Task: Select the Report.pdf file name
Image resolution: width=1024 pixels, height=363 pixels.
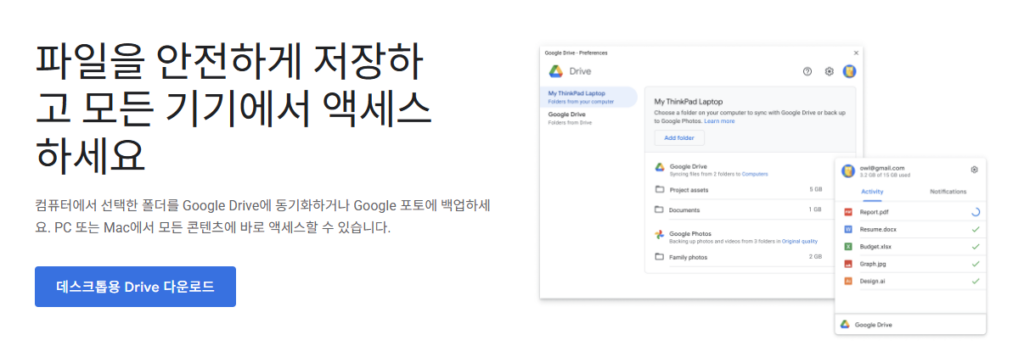Action: [x=874, y=212]
